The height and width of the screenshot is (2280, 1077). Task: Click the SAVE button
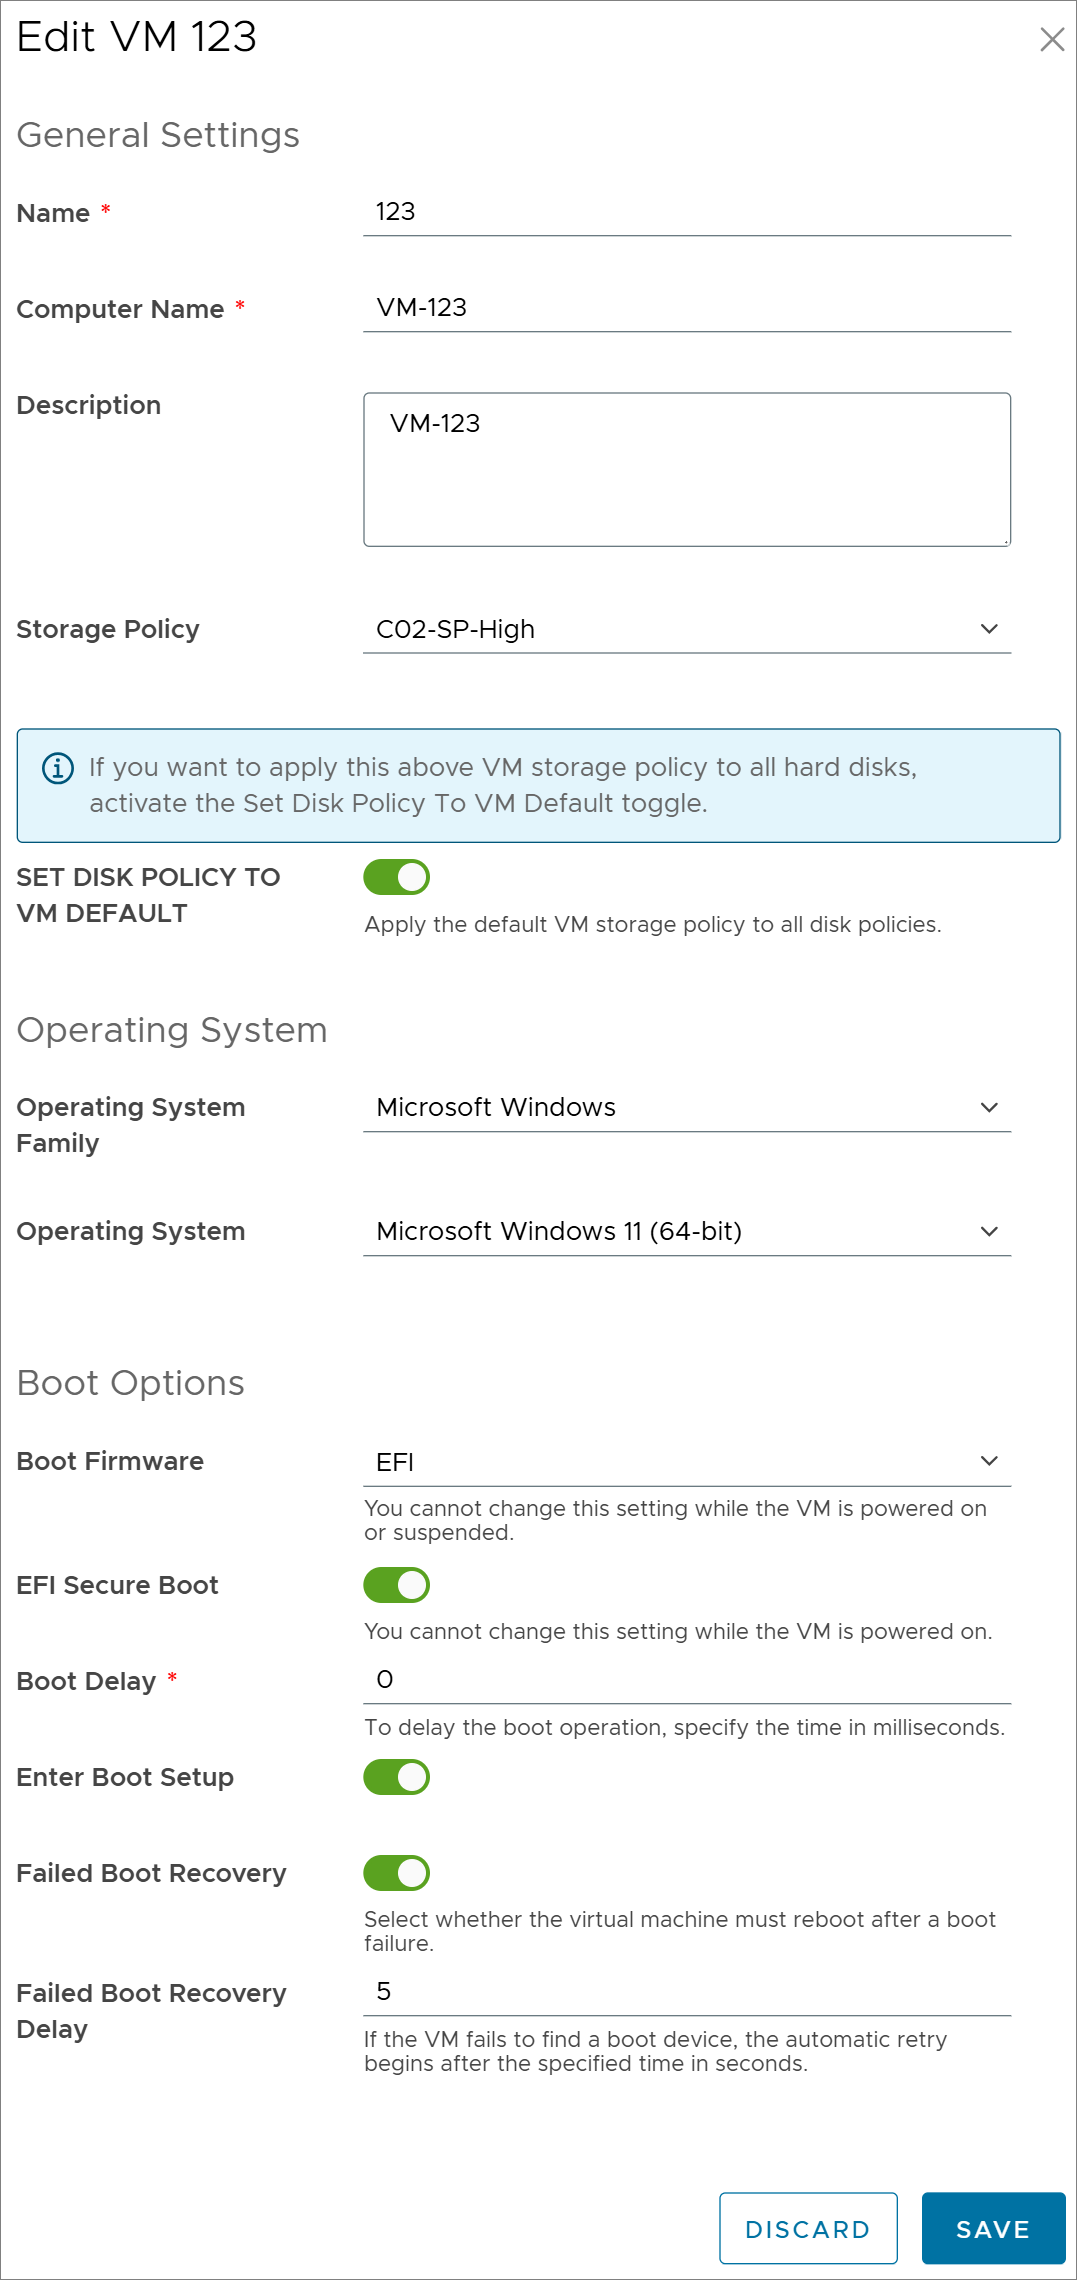[993, 2228]
